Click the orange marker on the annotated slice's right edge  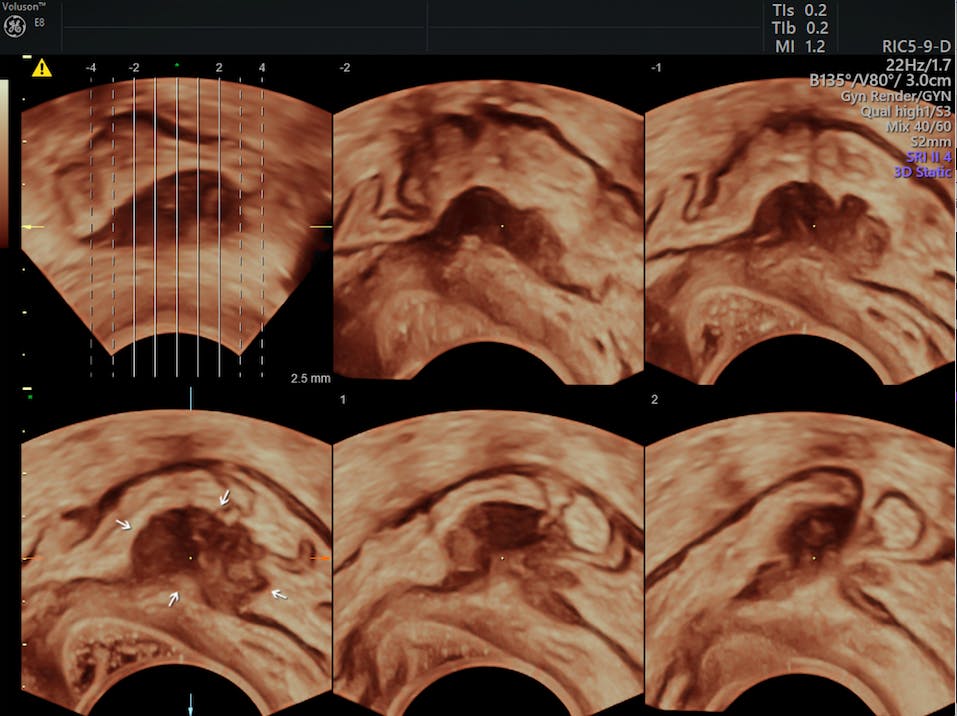pos(320,556)
